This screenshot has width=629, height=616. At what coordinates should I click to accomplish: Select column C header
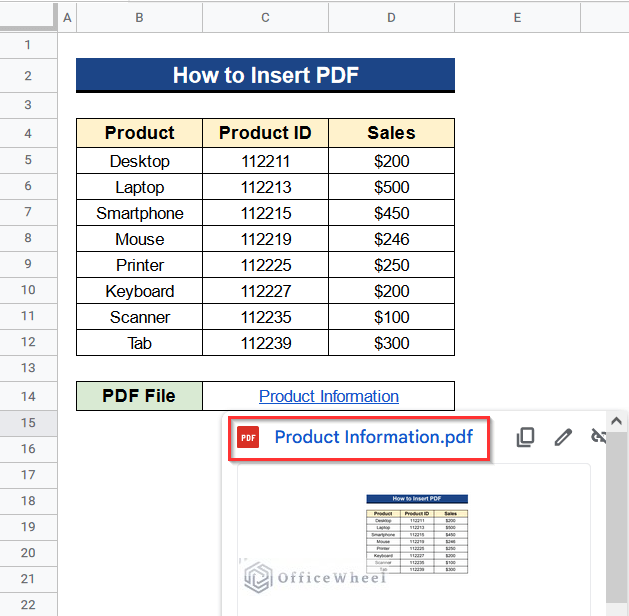(x=266, y=18)
